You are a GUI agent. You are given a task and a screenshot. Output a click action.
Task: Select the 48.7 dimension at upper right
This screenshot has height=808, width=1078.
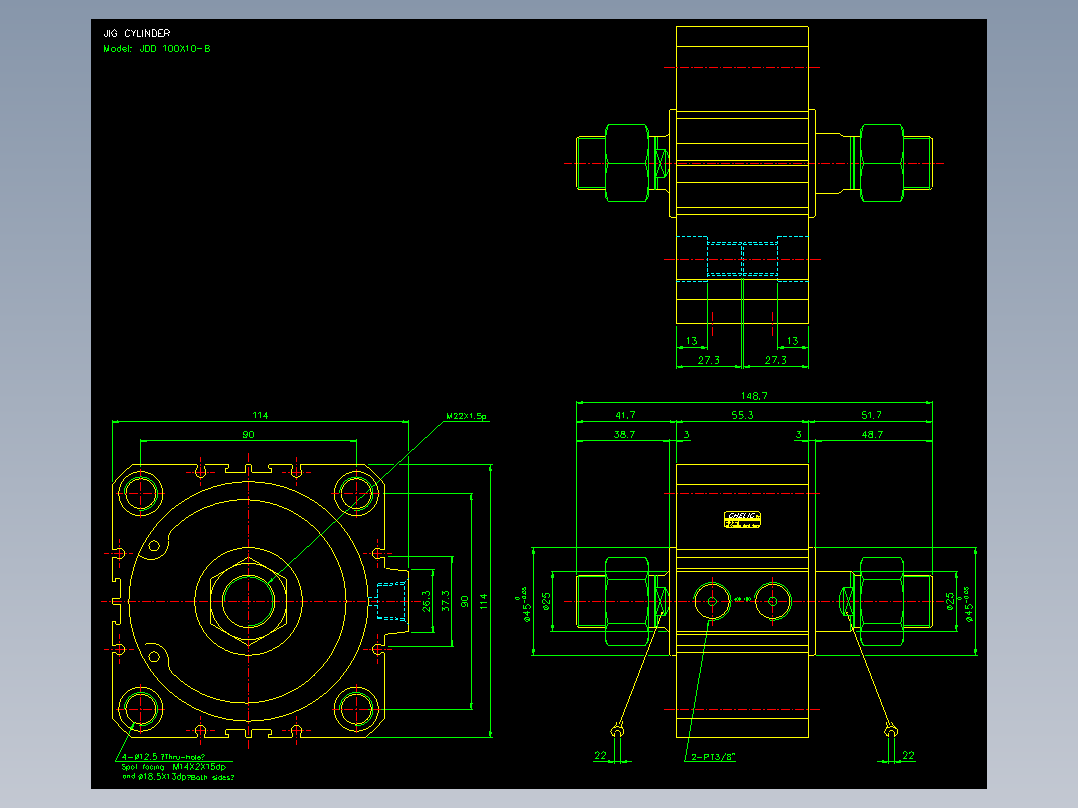pos(872,435)
